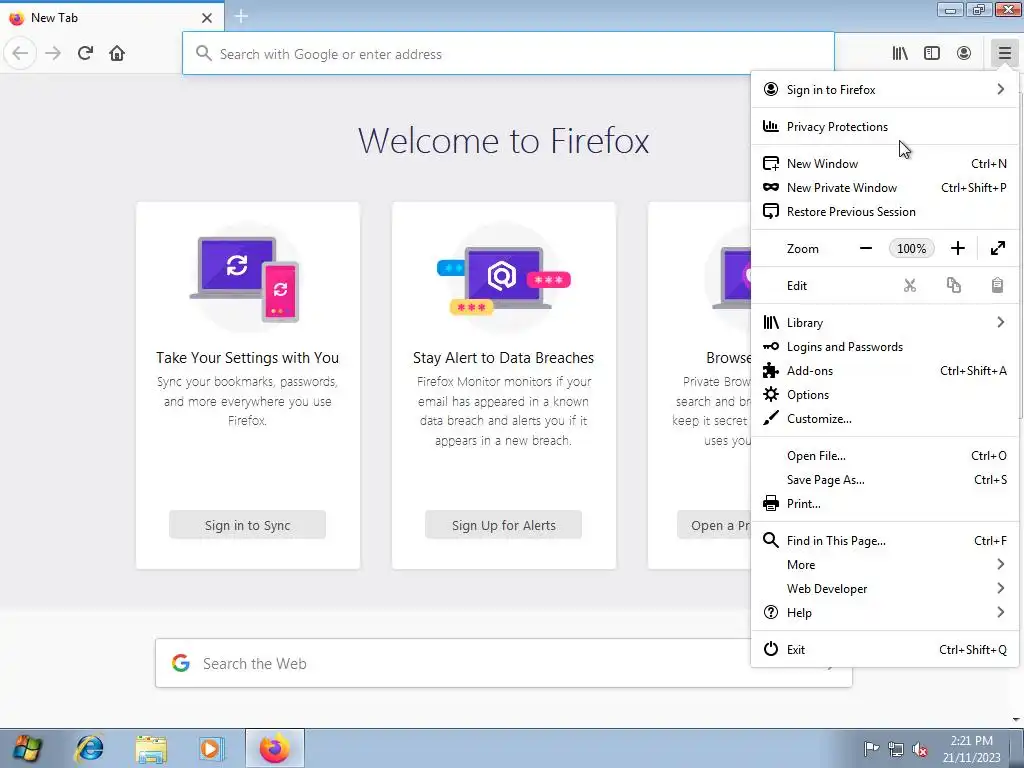Screen dimensions: 1024x768
Task: Launch Internet Explorer from taskbar
Action: point(89,748)
